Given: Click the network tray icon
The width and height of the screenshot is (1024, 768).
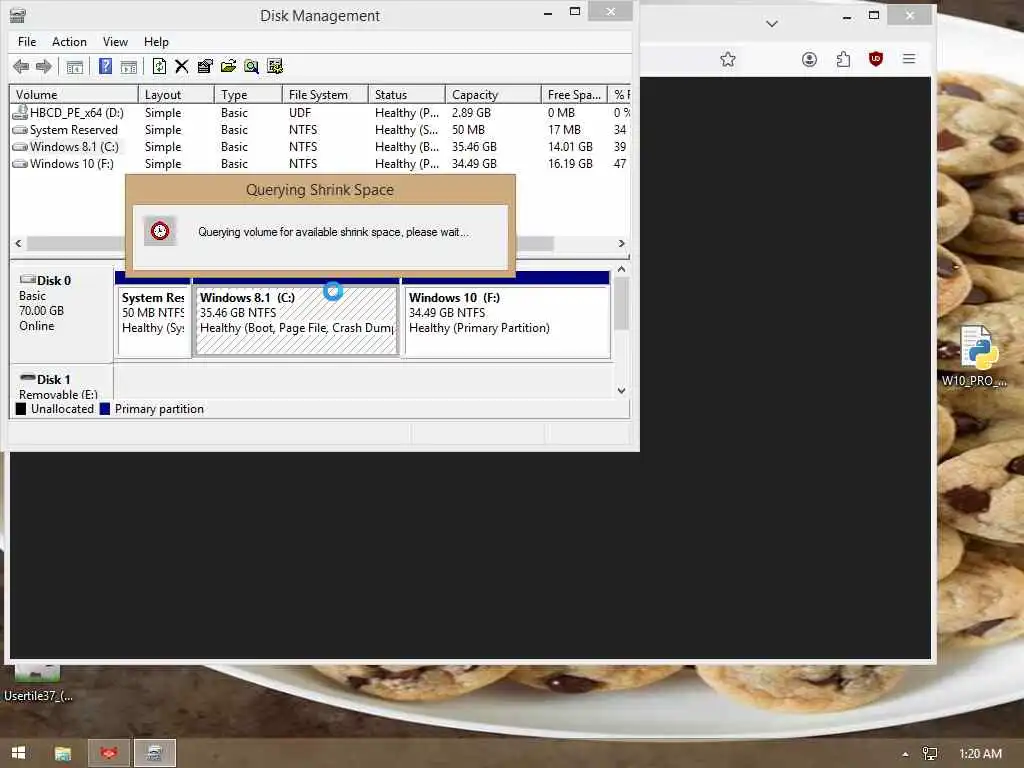Looking at the screenshot, I should (930, 754).
